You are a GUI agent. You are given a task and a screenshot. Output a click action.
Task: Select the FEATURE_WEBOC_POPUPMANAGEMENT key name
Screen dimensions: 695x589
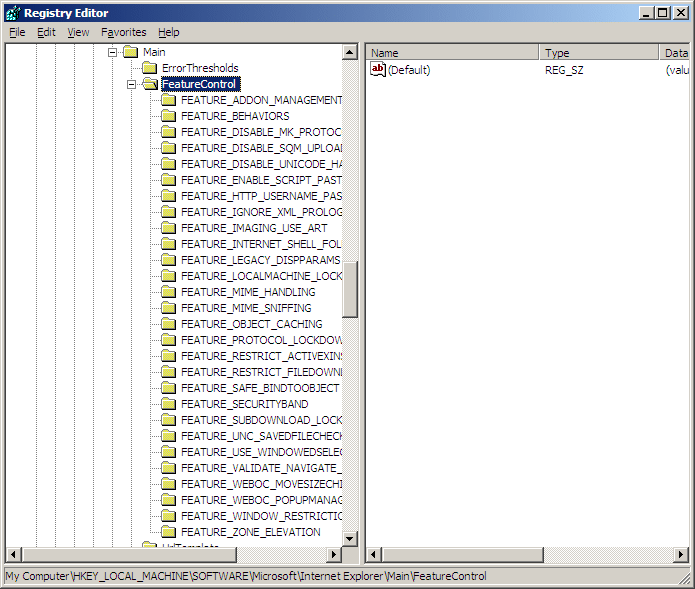click(261, 500)
